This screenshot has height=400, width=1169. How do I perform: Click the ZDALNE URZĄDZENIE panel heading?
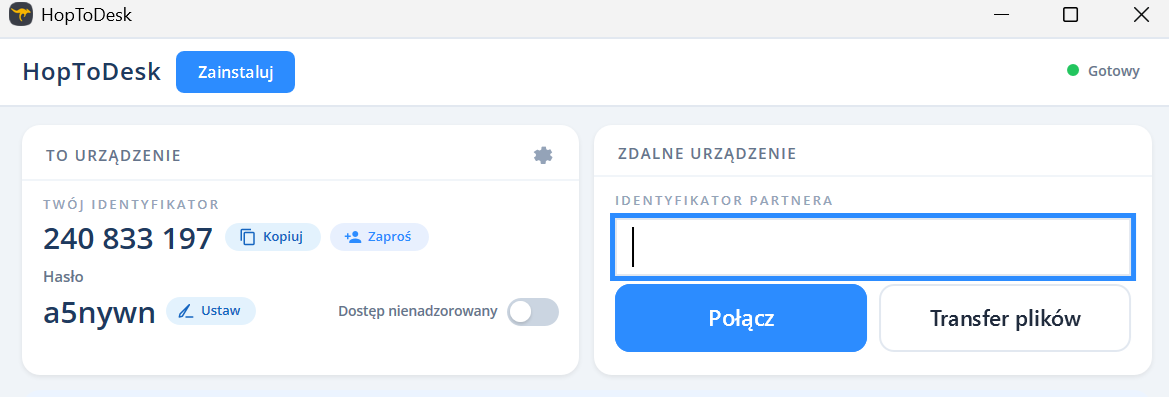click(707, 154)
